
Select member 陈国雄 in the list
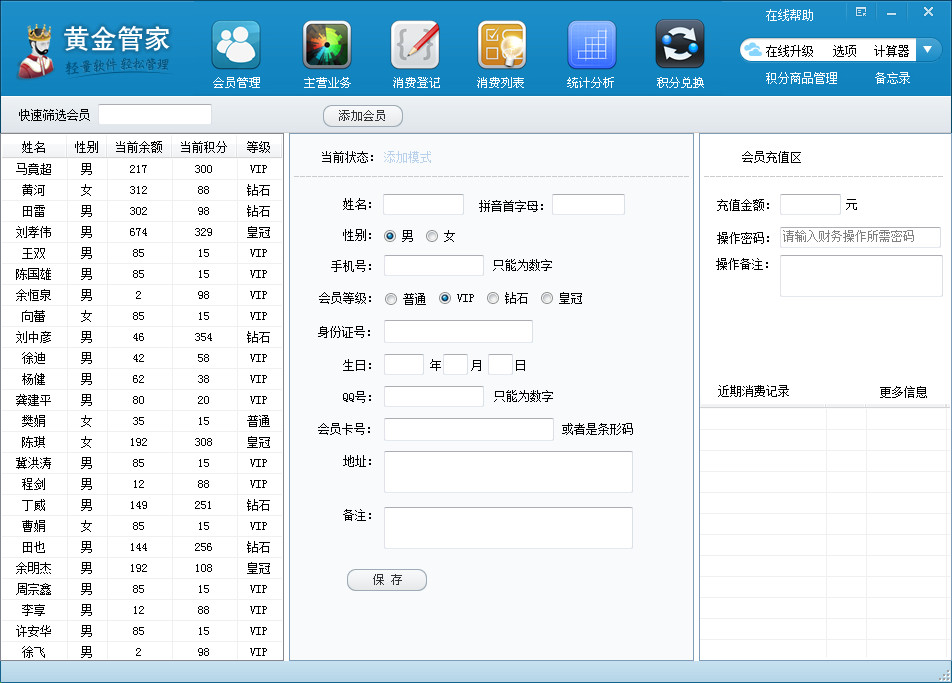pyautogui.click(x=142, y=274)
